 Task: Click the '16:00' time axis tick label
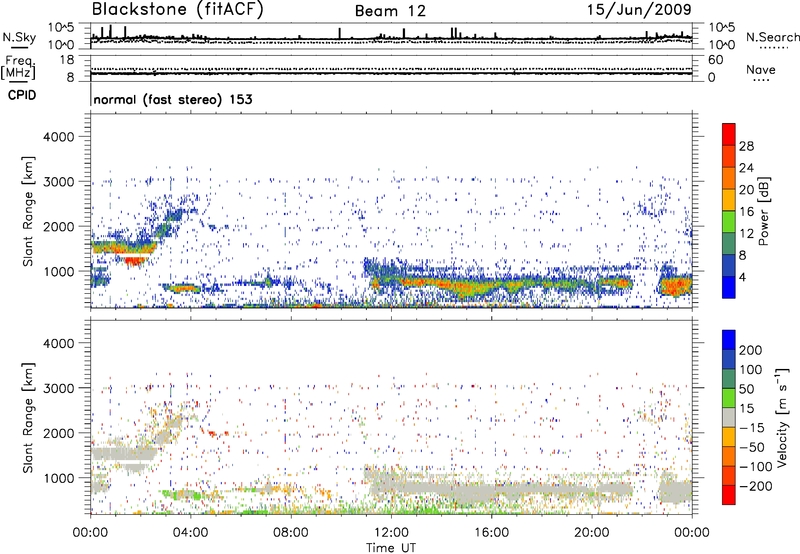tap(491, 533)
